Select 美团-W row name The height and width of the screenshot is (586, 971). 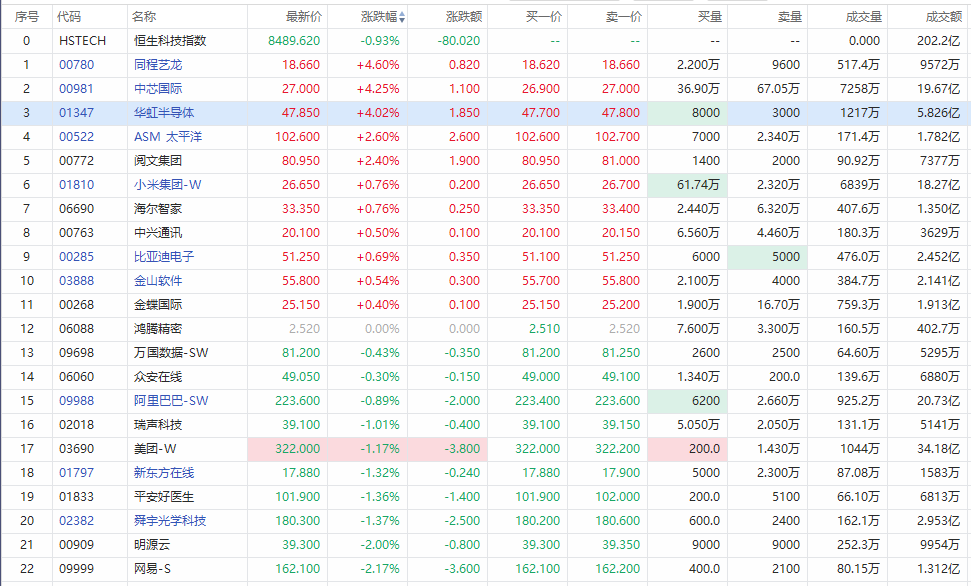coord(155,449)
